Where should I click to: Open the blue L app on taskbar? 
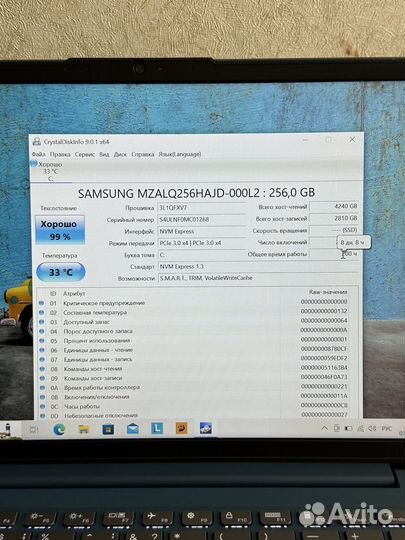coord(157,428)
